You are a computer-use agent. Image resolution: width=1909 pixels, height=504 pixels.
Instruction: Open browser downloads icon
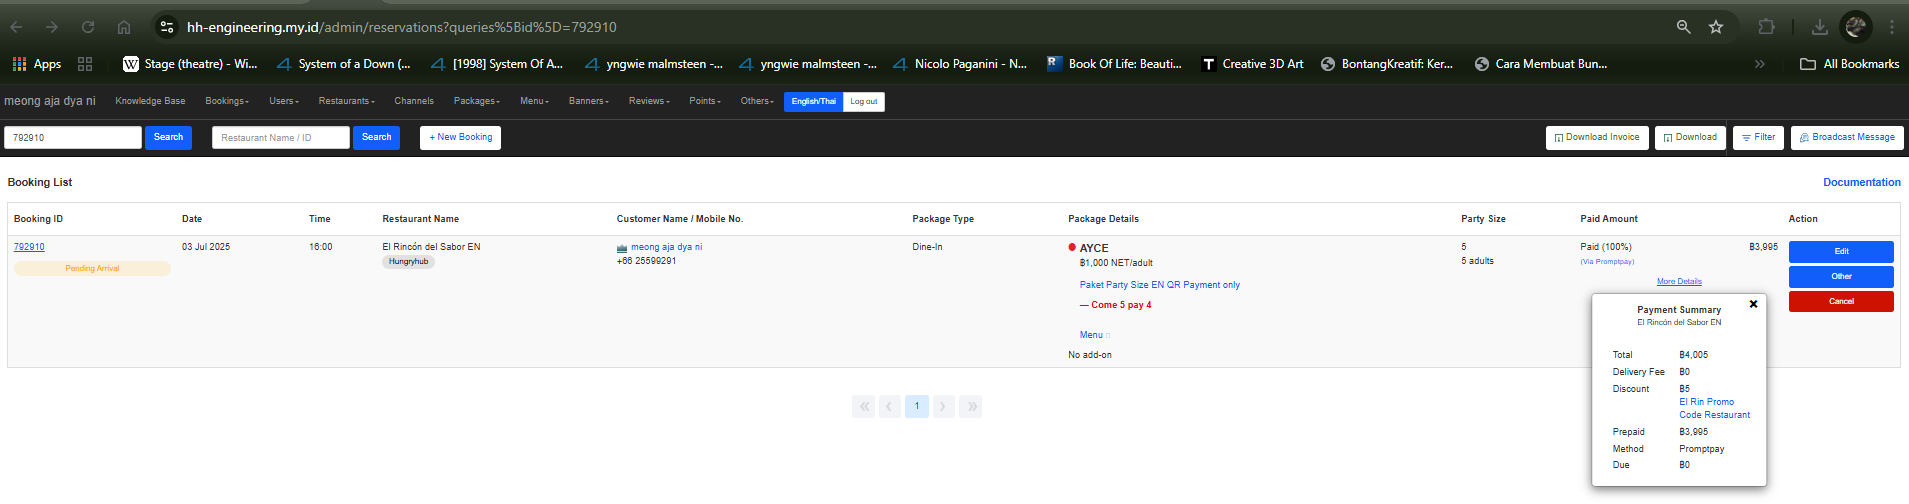click(x=1820, y=27)
